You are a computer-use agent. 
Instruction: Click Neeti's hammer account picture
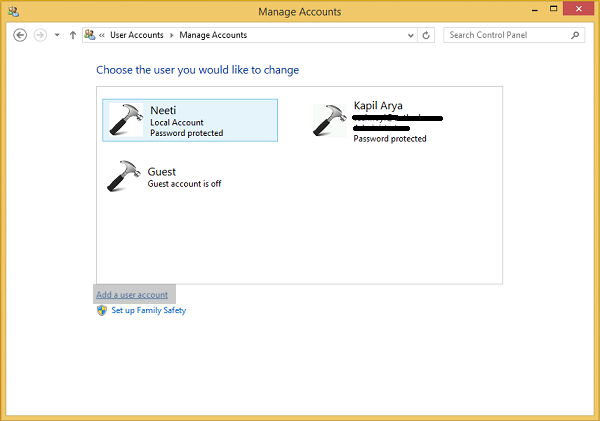(126, 120)
